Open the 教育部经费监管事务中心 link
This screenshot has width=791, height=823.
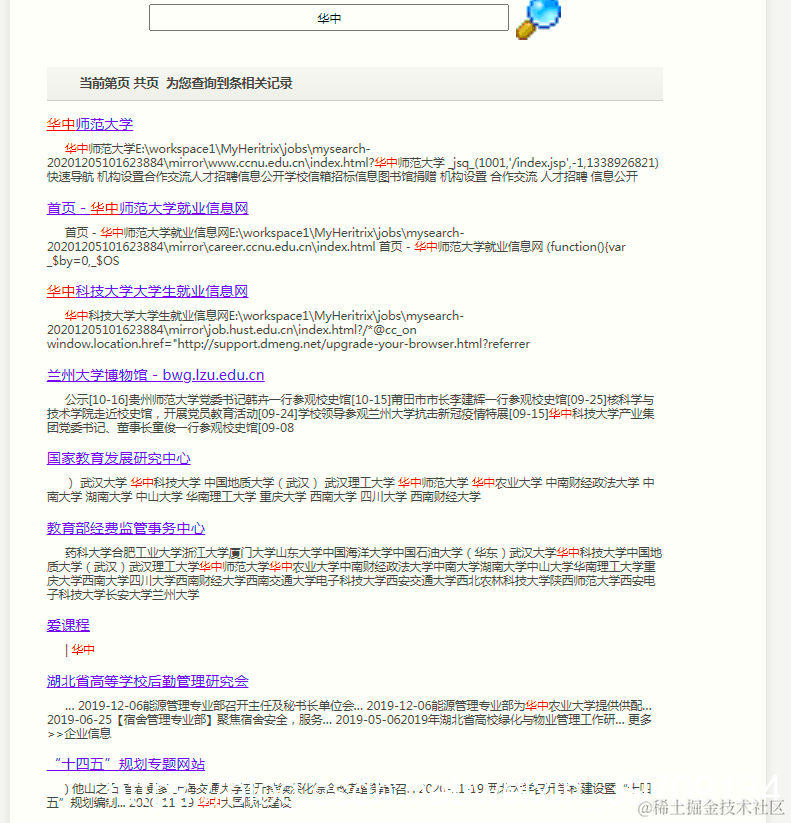coord(126,529)
